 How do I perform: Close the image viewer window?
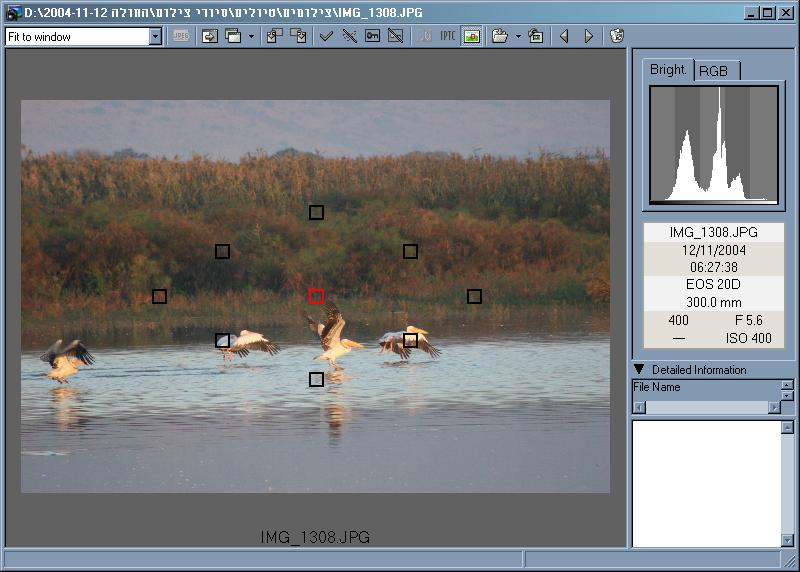click(x=786, y=13)
